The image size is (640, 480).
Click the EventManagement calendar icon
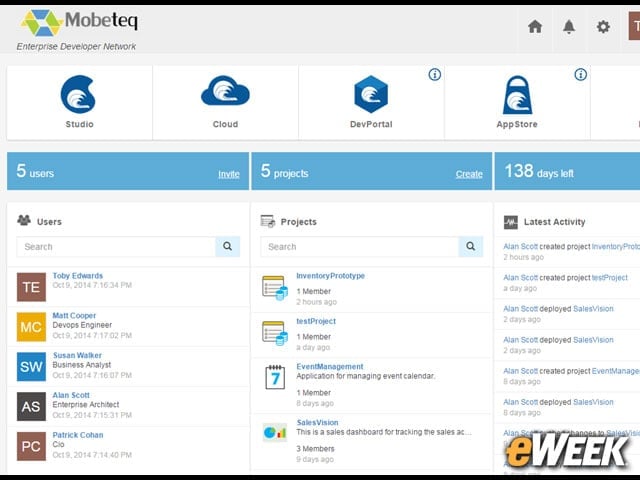coord(275,377)
